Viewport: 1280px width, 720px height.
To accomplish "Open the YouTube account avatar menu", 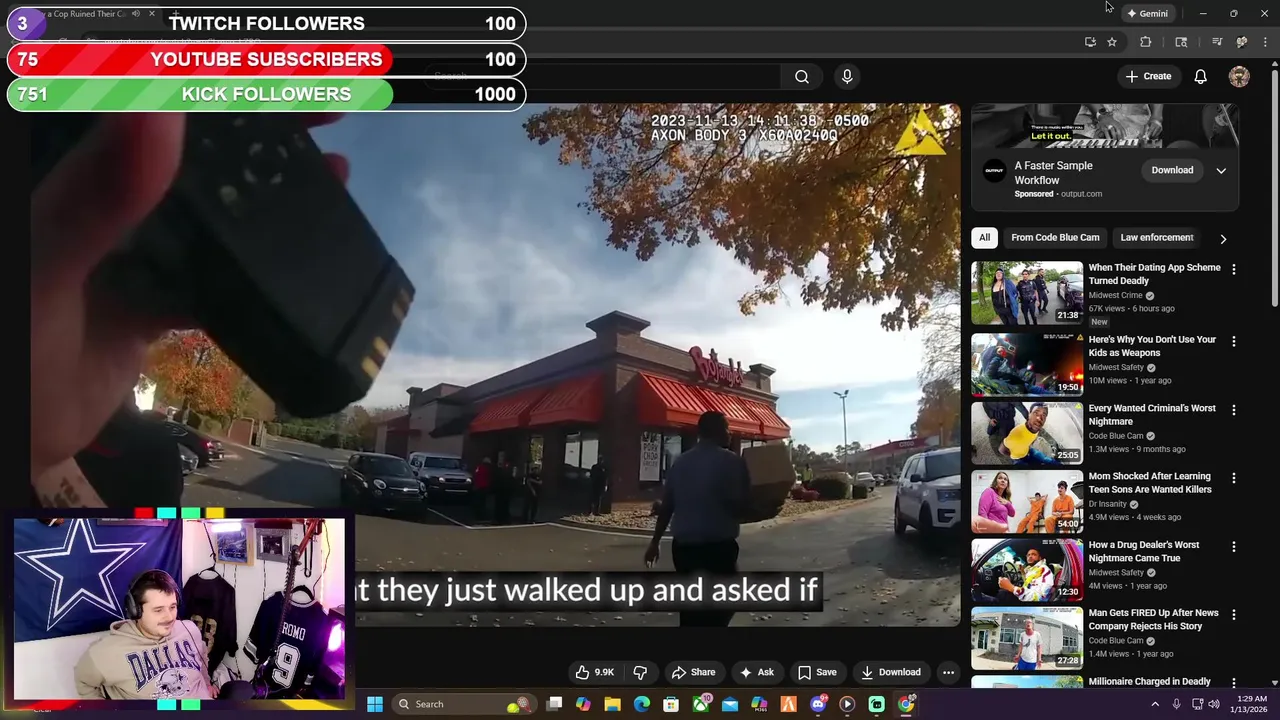I will [x=1239, y=76].
